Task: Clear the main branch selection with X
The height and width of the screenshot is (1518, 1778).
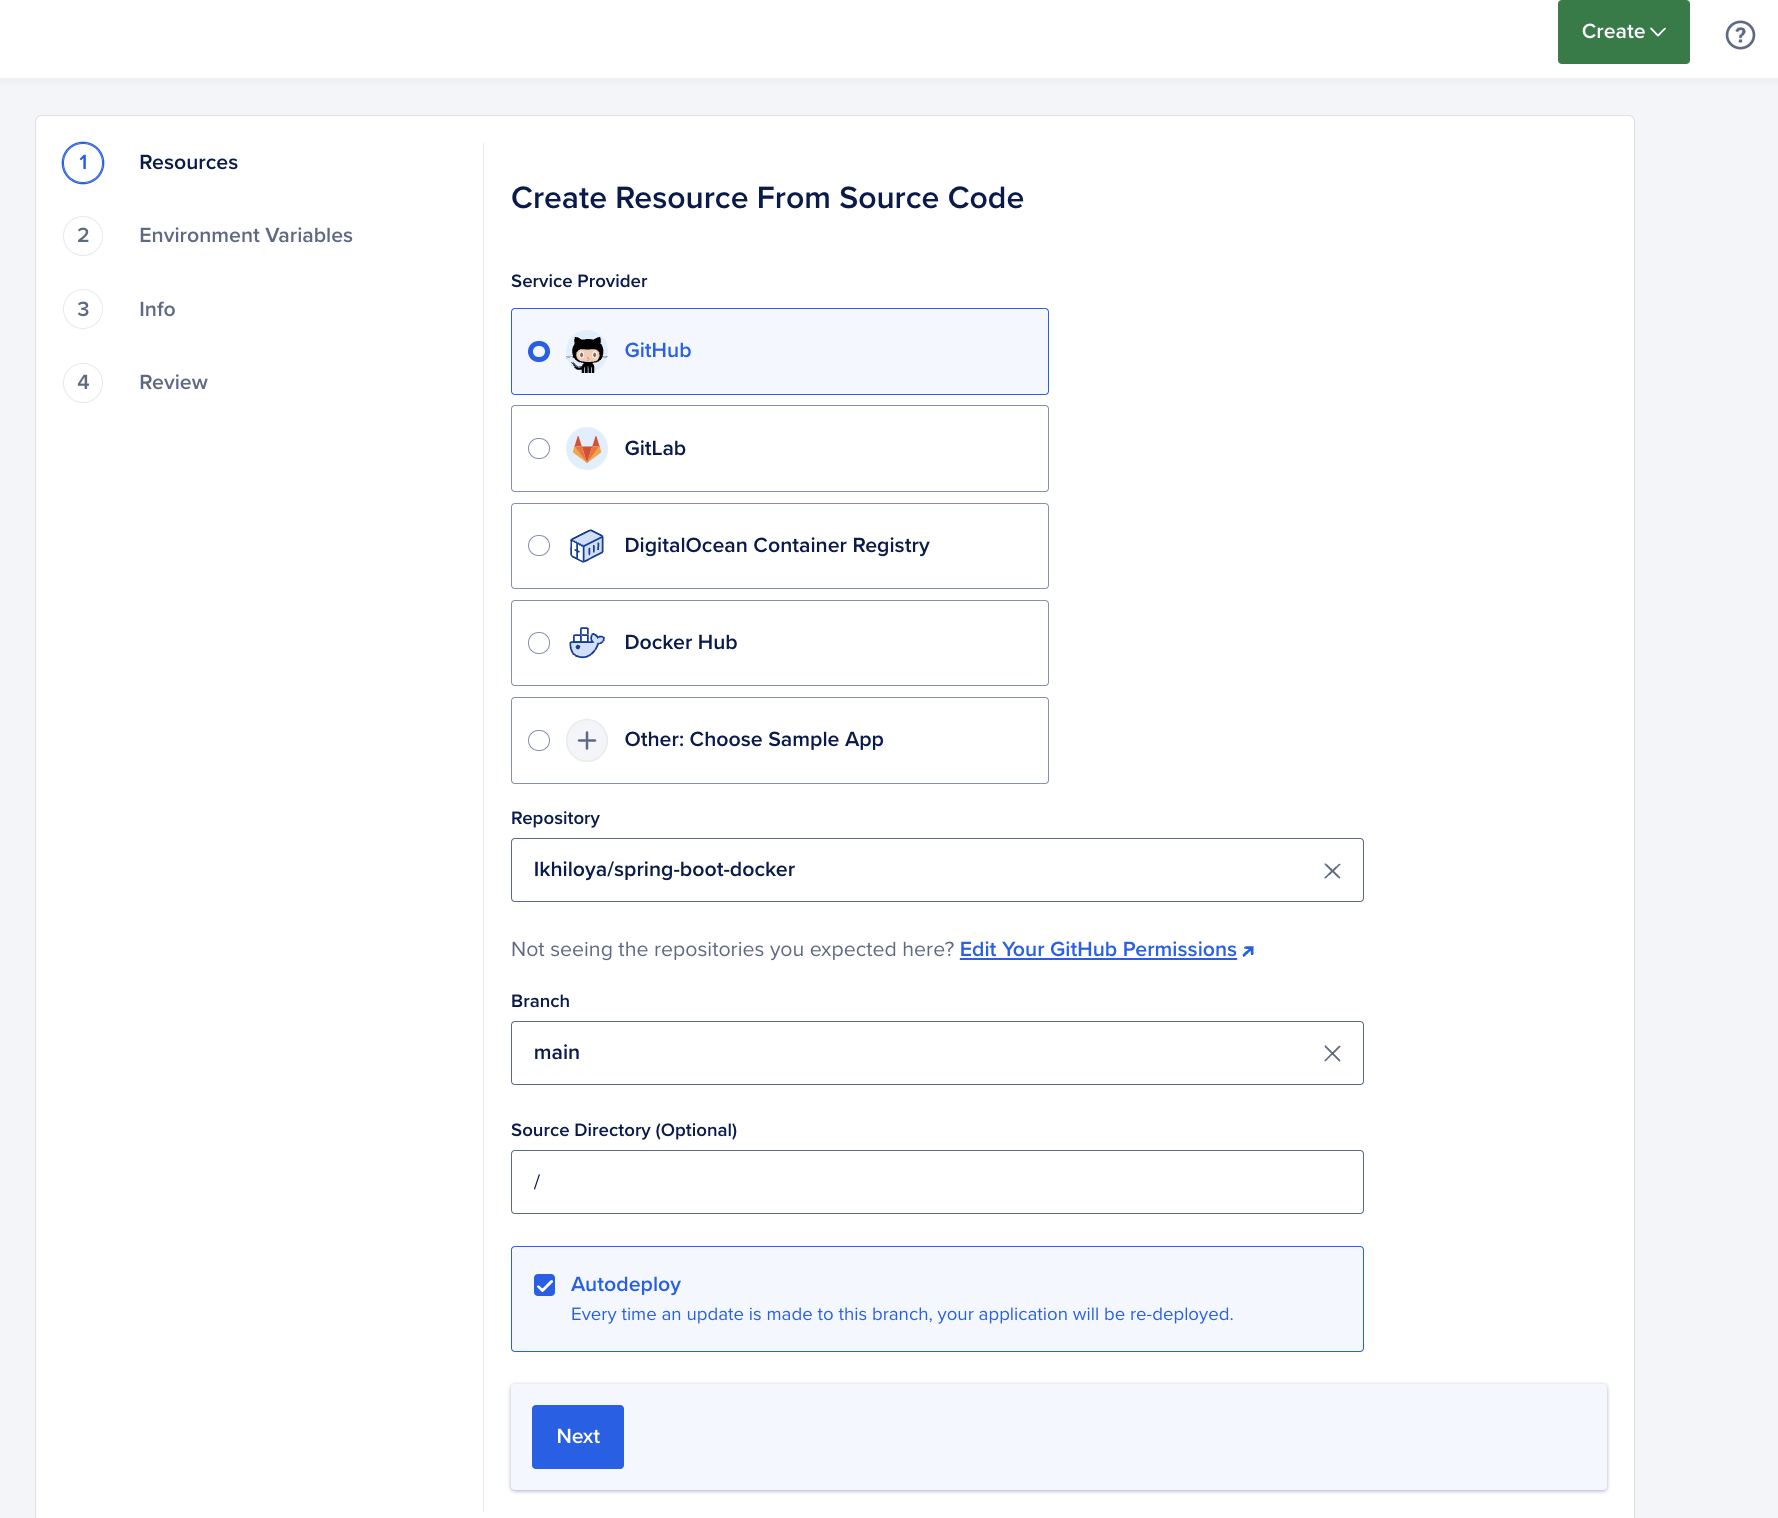Action: coord(1332,1054)
